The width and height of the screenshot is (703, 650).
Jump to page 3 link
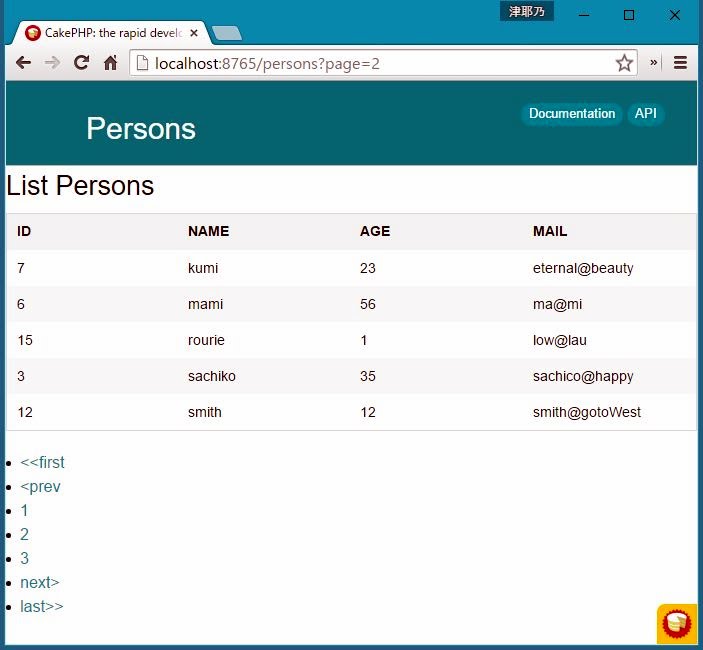[25, 559]
